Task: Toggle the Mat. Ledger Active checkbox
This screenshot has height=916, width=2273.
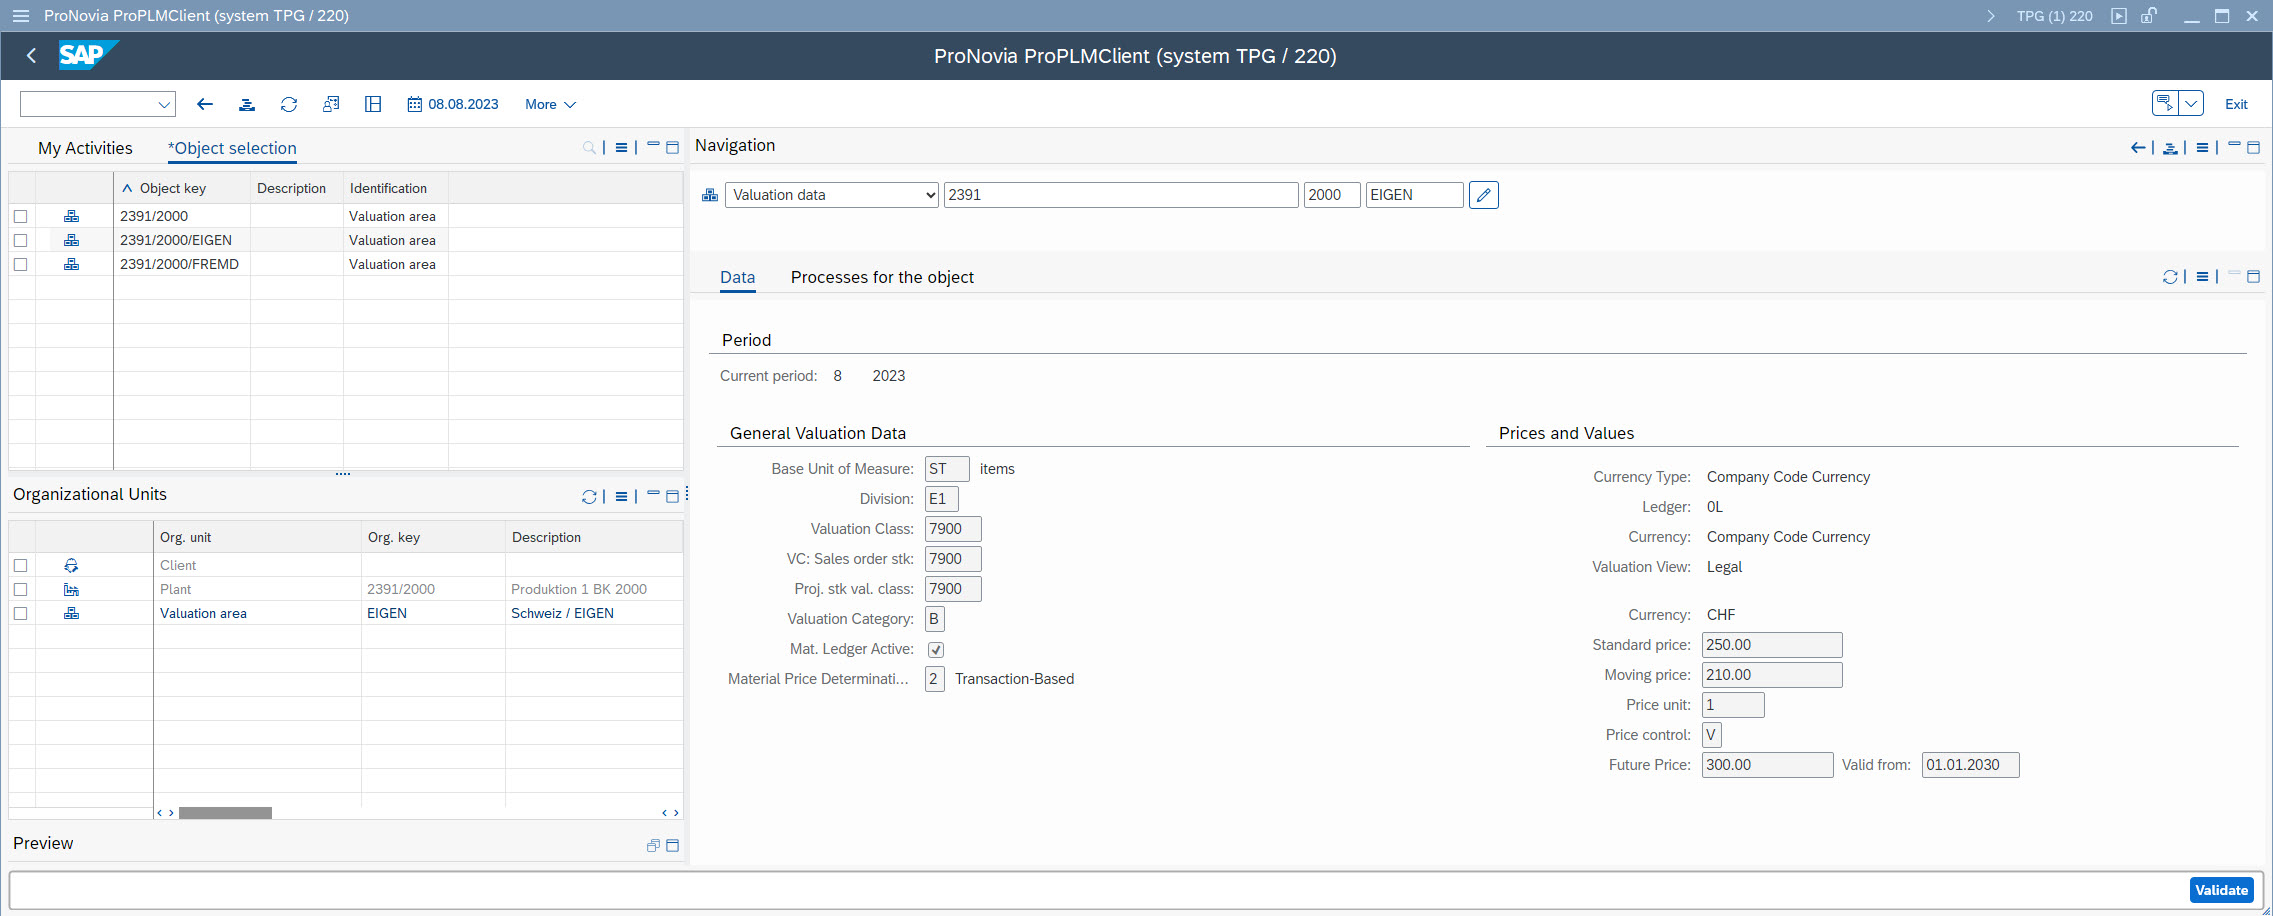Action: (x=936, y=650)
